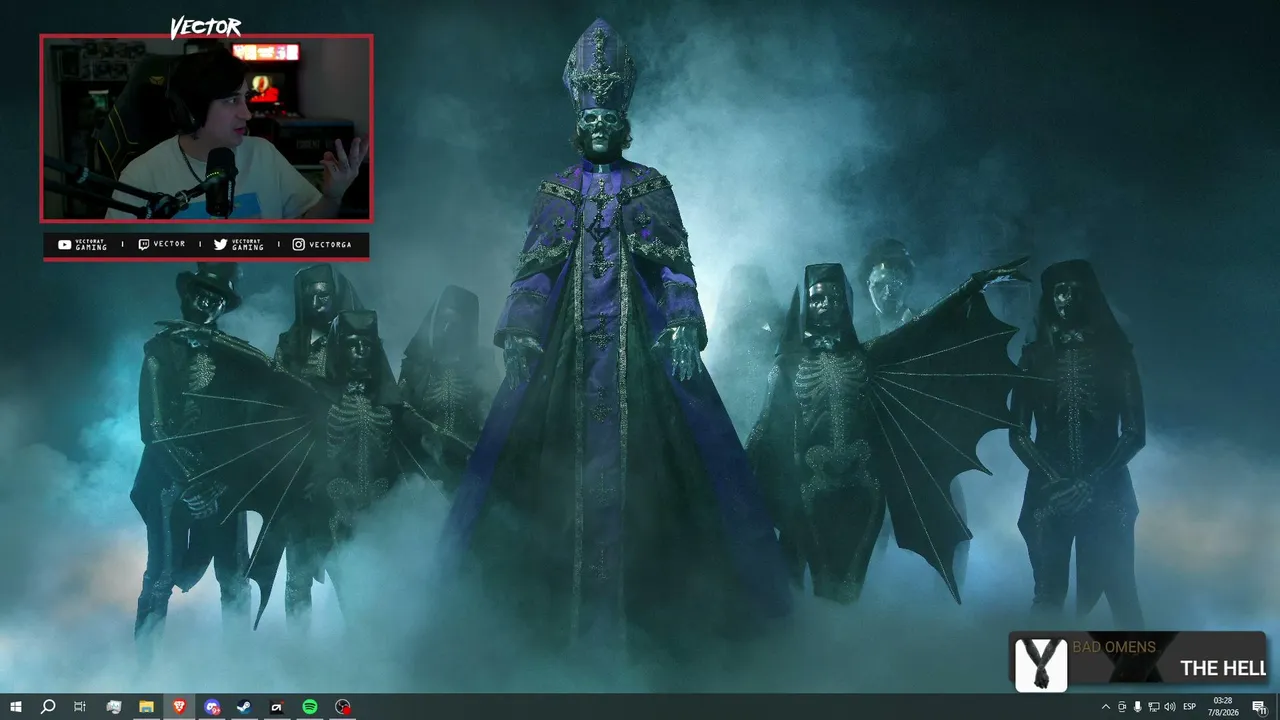
Task: Open the pinned app left of File Explorer
Action: (114, 707)
